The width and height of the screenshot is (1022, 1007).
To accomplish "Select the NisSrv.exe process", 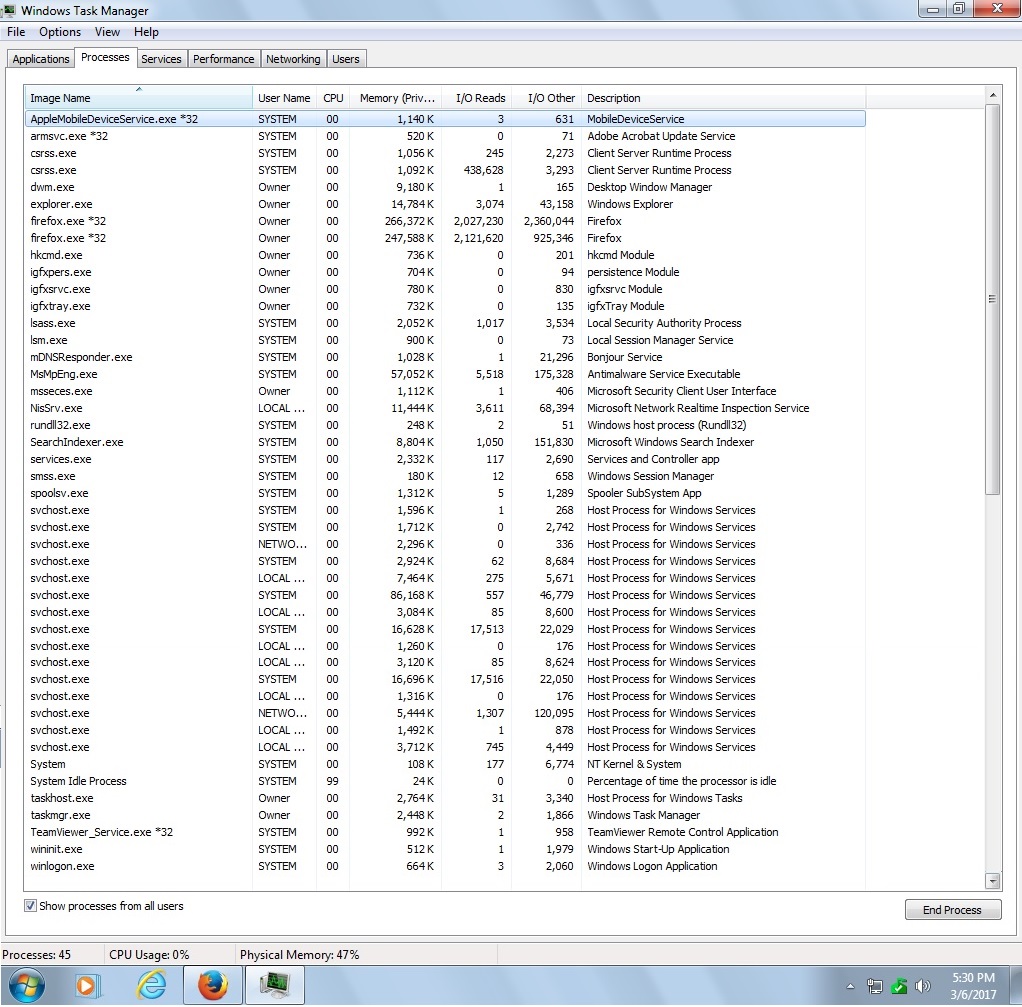I will [x=445, y=408].
